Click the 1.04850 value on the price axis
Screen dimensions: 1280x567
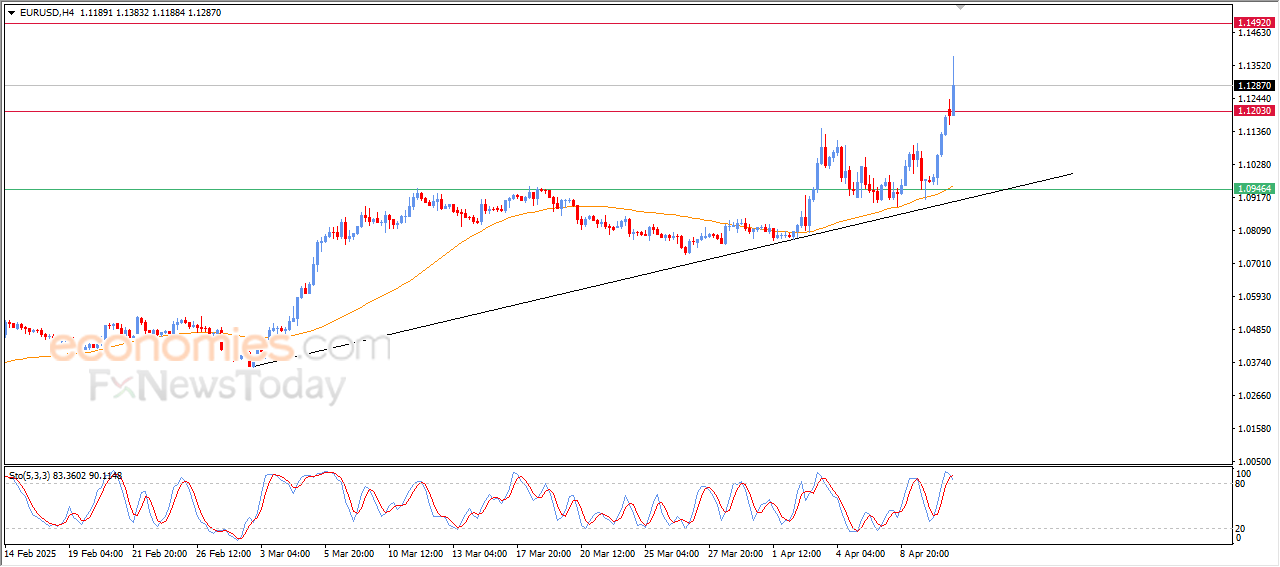(1254, 330)
